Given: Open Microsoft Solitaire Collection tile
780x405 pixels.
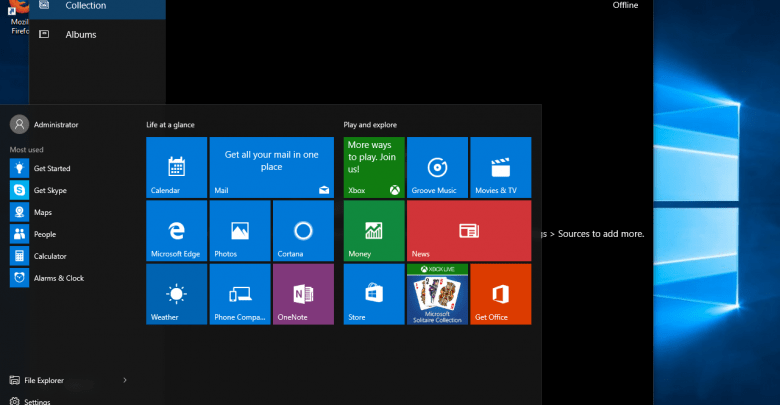Looking at the screenshot, I should coord(437,294).
